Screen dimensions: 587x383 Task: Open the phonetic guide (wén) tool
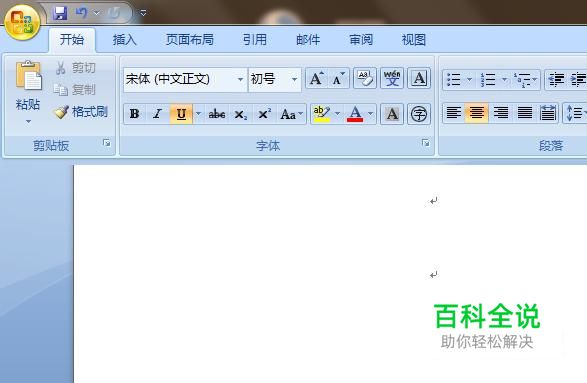pos(392,79)
